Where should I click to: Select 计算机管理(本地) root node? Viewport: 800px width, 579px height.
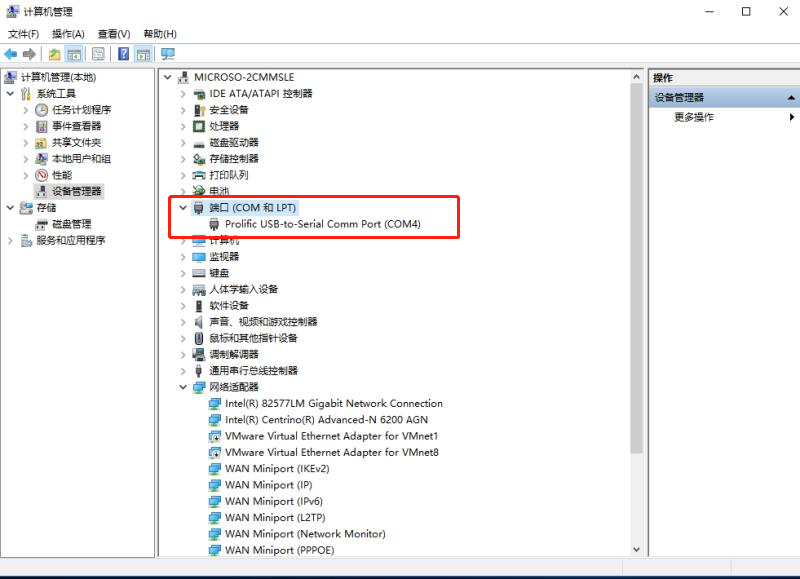click(58, 77)
